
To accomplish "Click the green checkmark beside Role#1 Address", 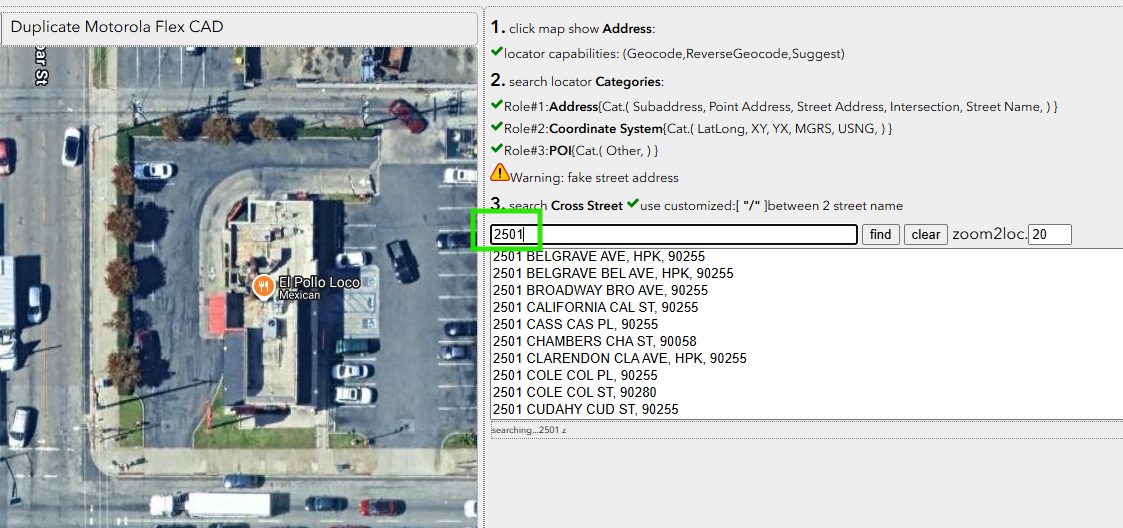I will (x=497, y=105).
